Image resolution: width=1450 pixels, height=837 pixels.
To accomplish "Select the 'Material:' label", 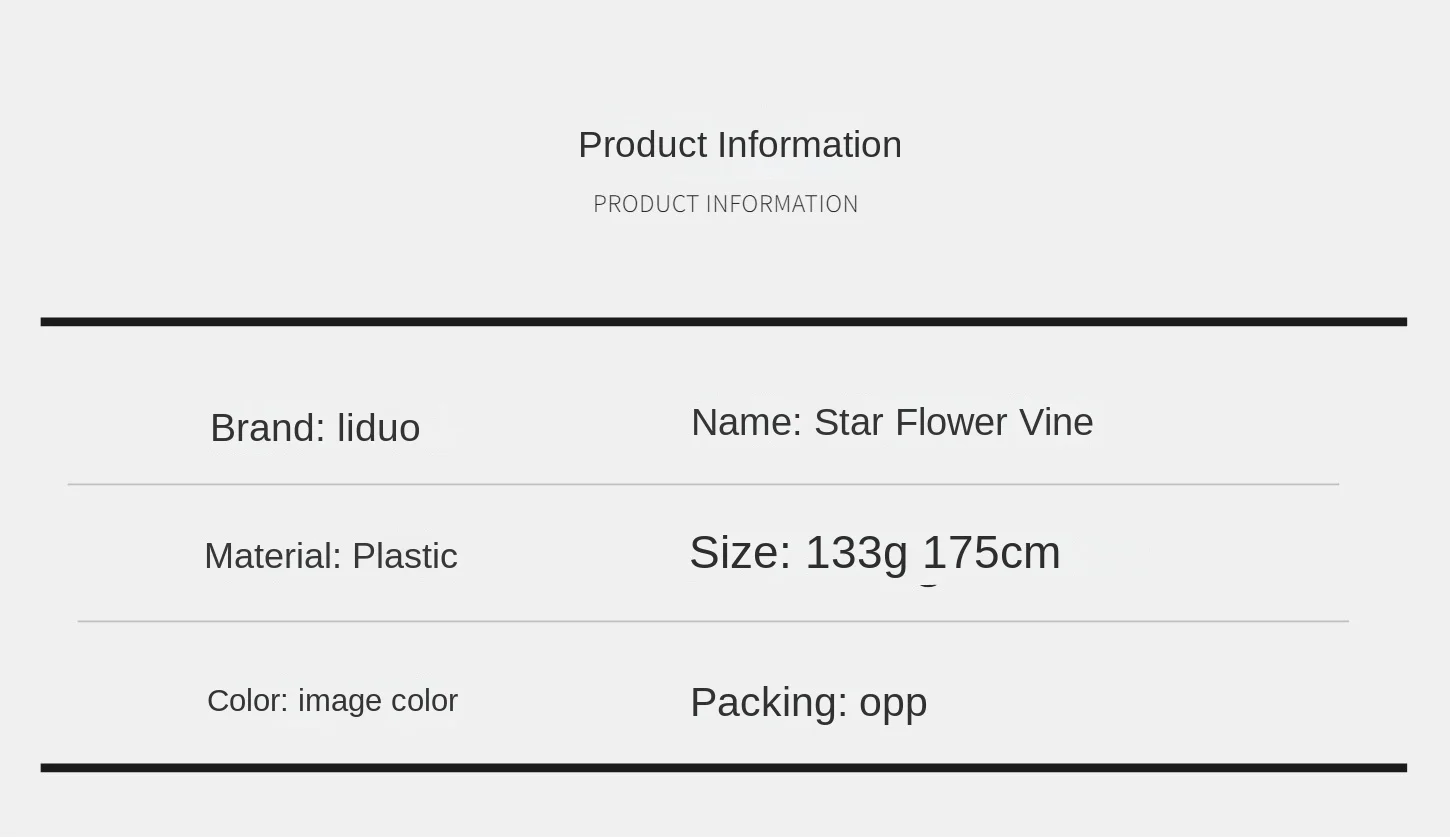I will click(273, 556).
